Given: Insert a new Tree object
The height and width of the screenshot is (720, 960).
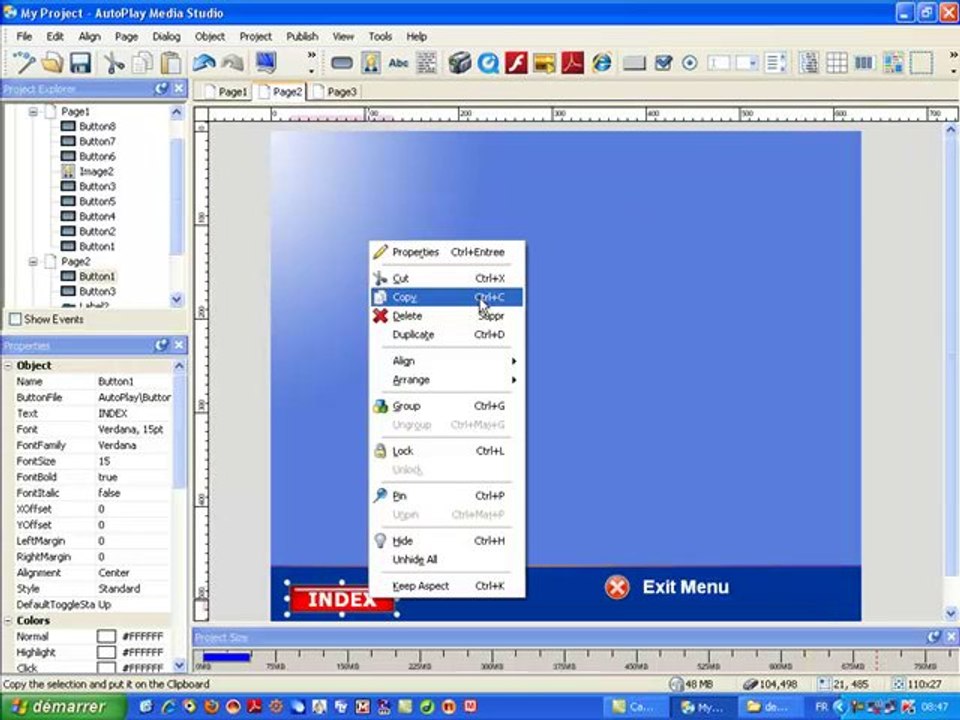Looking at the screenshot, I should [x=809, y=62].
